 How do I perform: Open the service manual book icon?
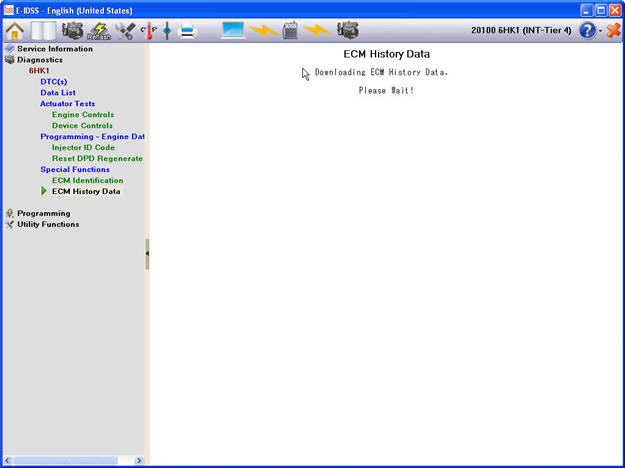[43, 30]
